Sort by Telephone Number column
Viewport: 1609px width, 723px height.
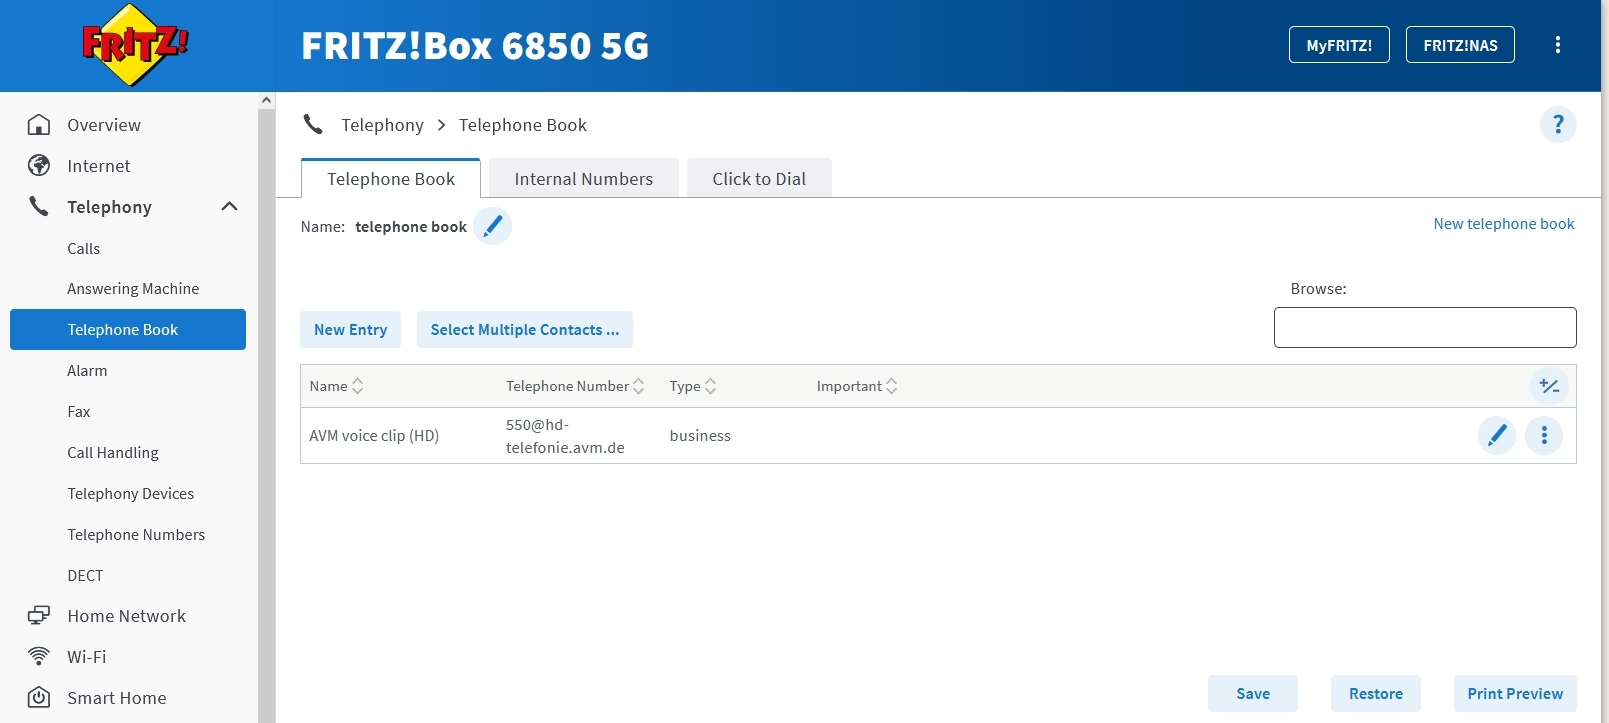(x=575, y=386)
